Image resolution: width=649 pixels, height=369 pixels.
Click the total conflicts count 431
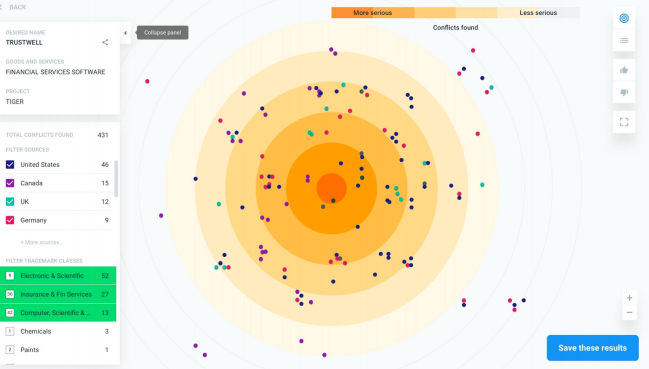[103, 135]
